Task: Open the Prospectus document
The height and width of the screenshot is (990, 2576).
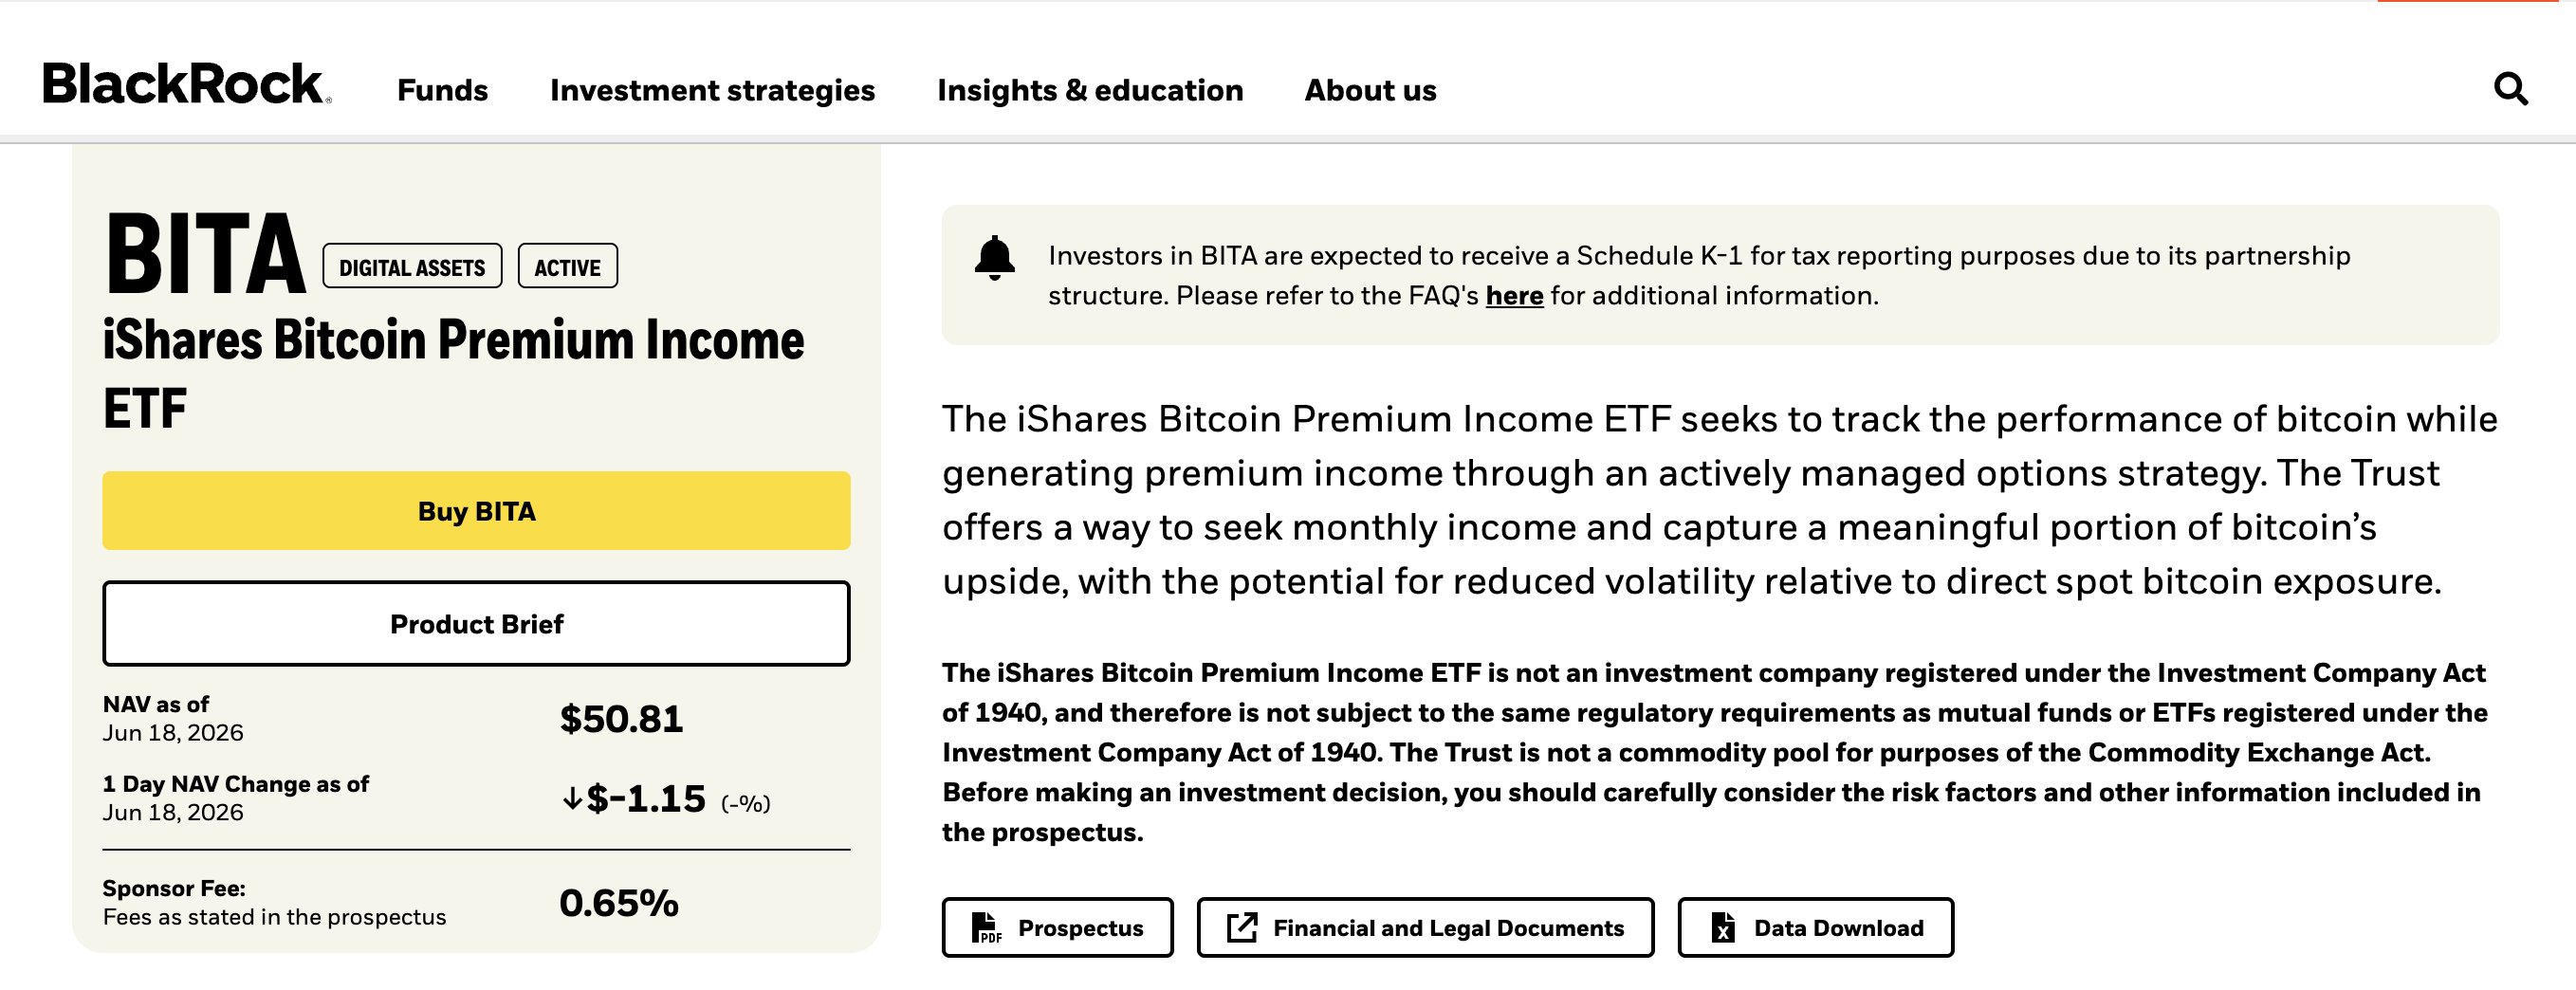Action: click(x=1057, y=928)
